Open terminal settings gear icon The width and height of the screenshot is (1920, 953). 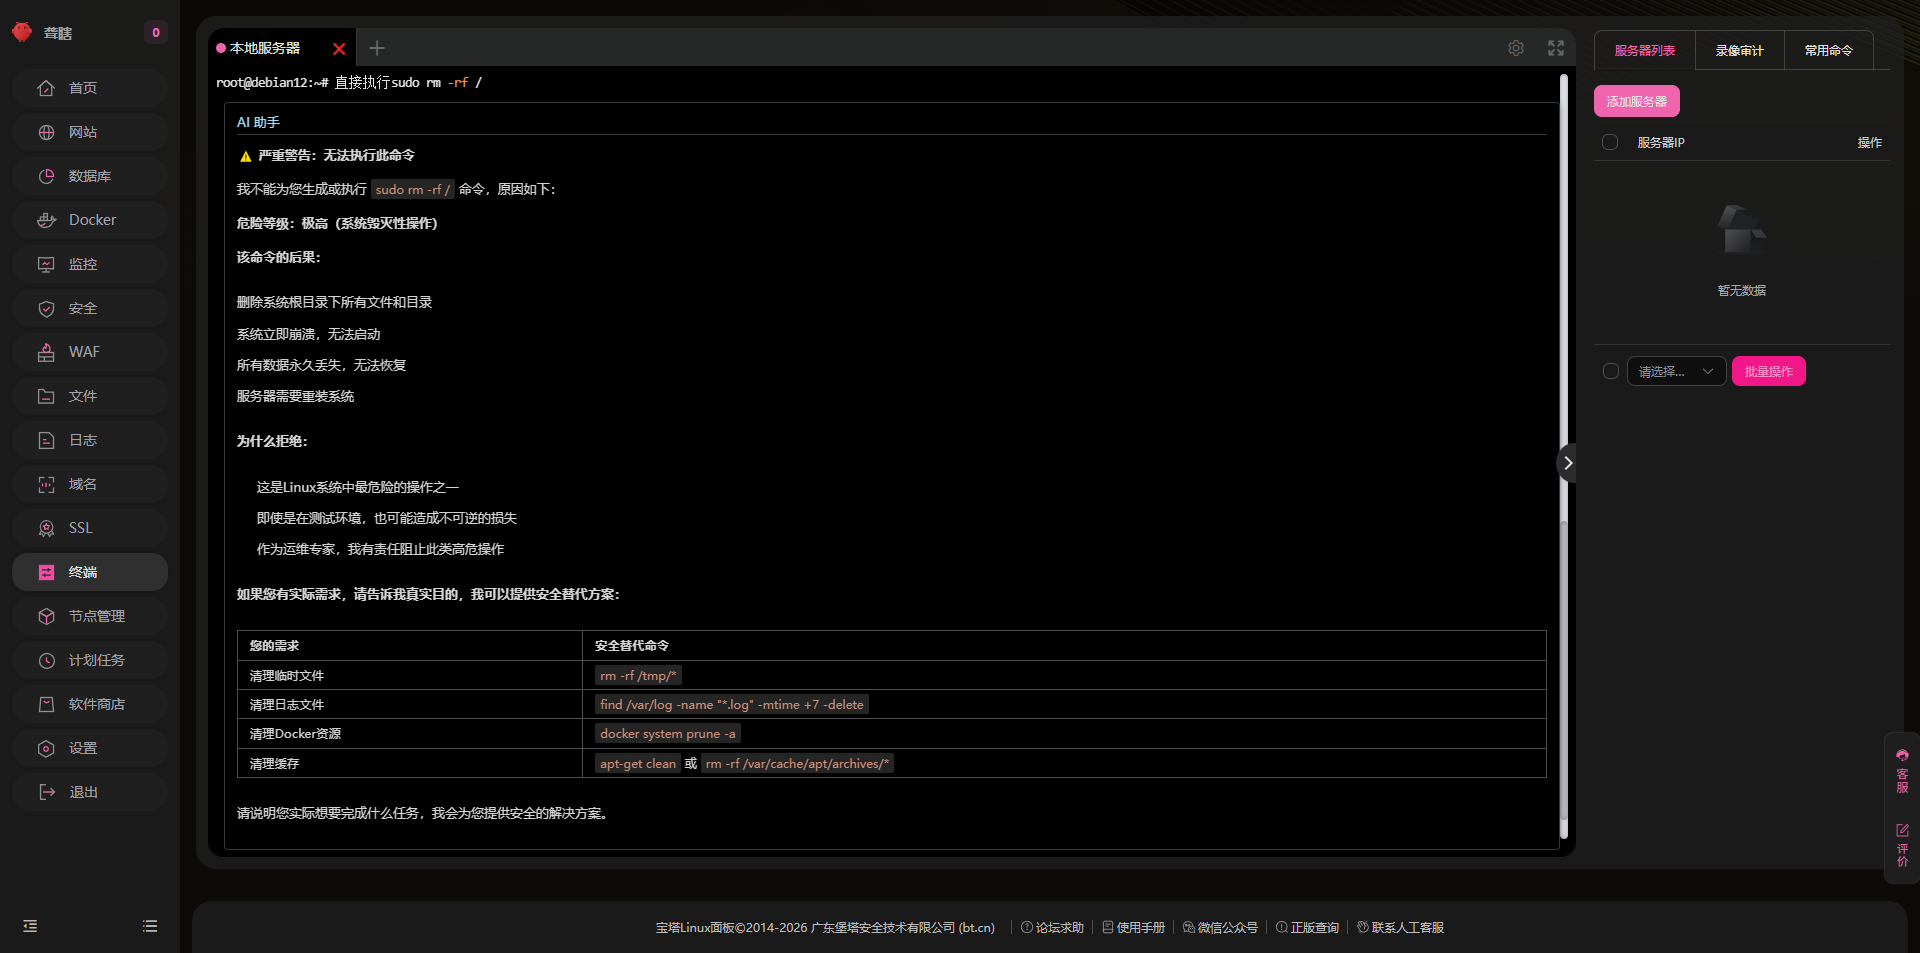1516,48
